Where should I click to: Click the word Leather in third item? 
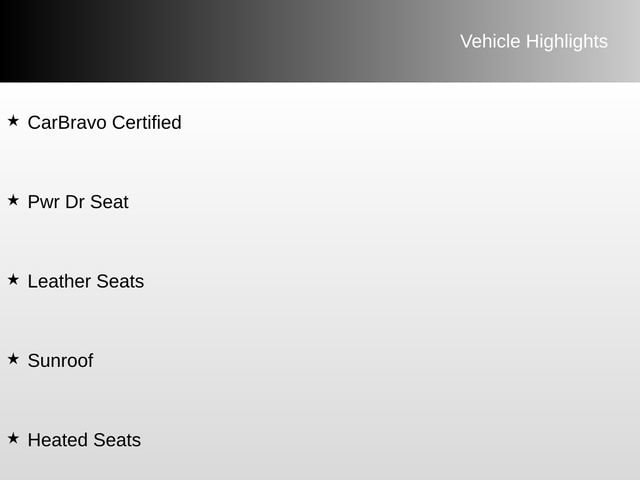click(59, 281)
